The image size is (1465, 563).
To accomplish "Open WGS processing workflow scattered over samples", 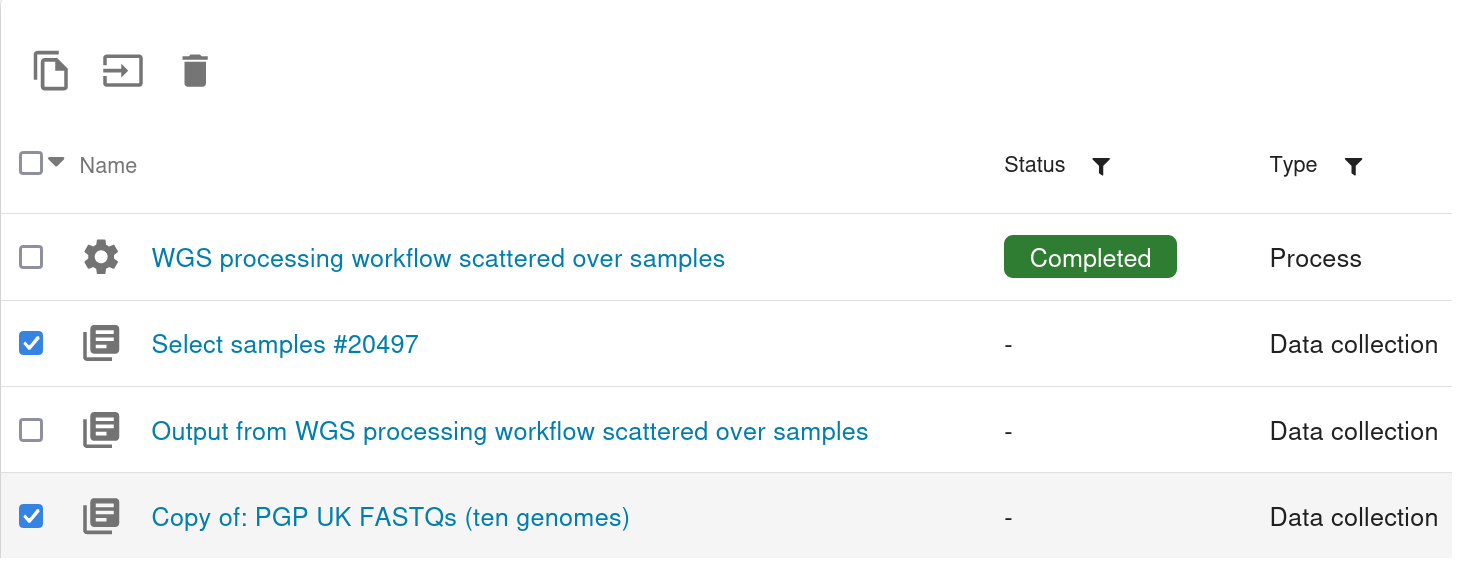I will pyautogui.click(x=438, y=258).
